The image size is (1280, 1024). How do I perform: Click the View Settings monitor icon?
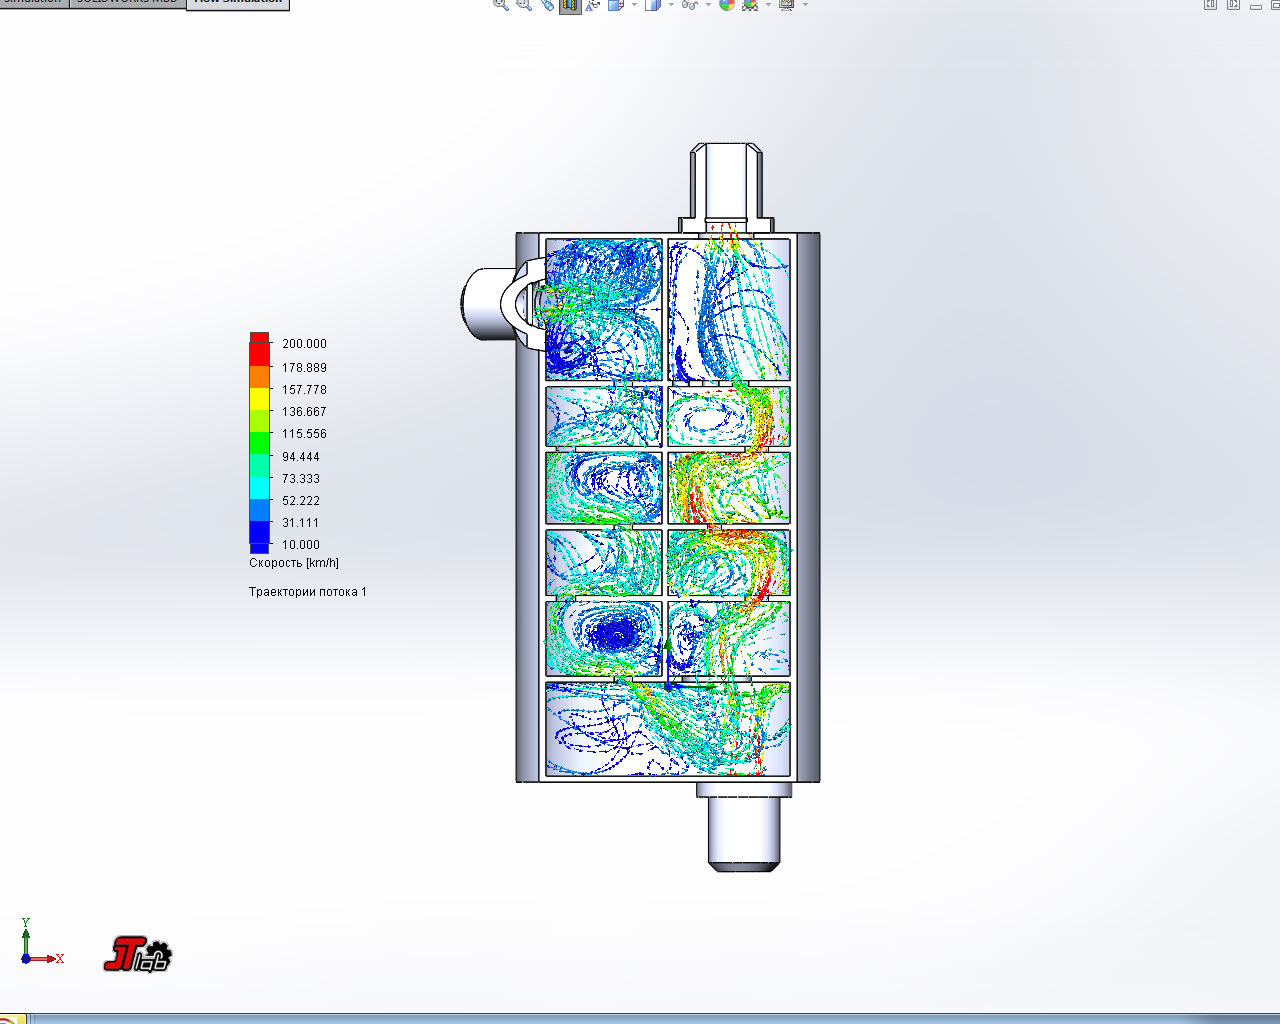pyautogui.click(x=787, y=4)
